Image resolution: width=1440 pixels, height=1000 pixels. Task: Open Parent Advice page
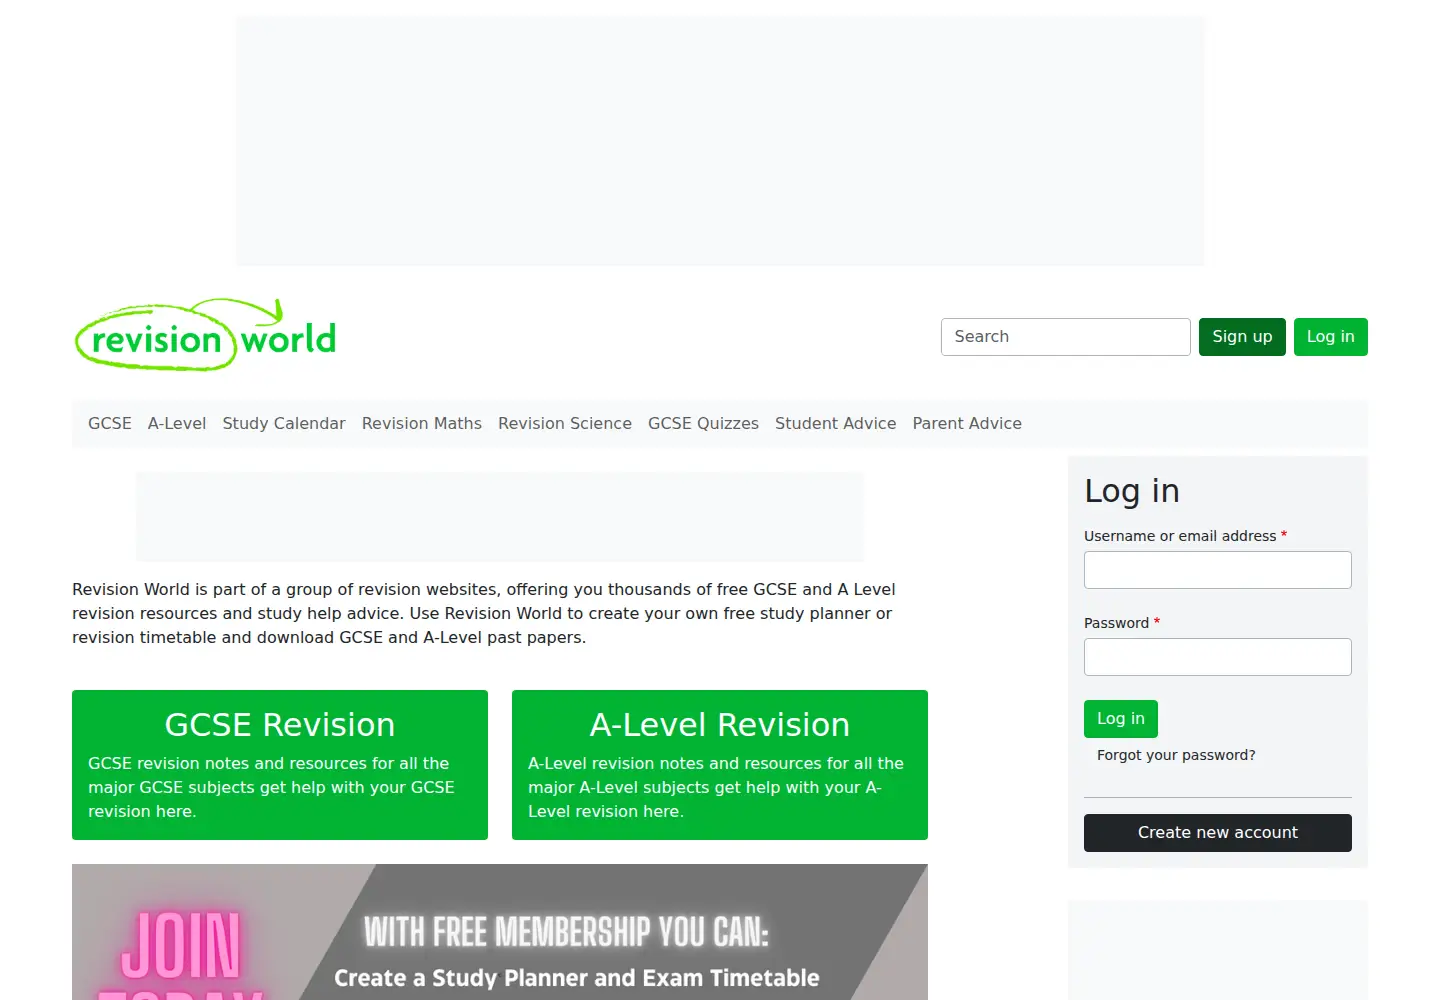[x=967, y=423]
